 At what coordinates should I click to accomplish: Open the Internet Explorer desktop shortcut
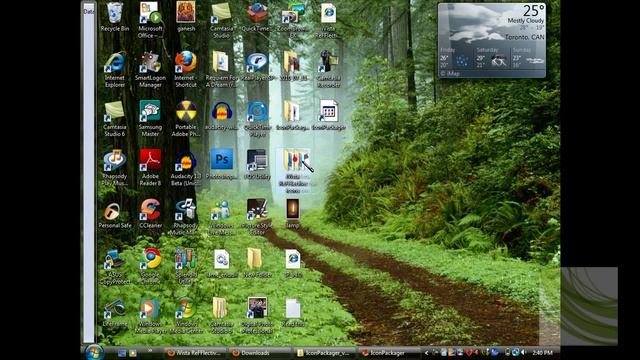coord(115,69)
